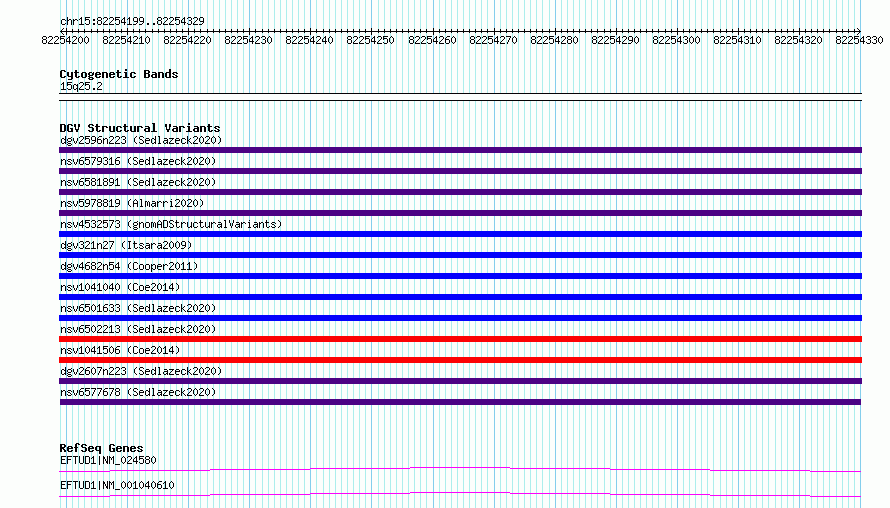The width and height of the screenshot is (890, 508).
Task: Click ruler position 82254310
Action: click(737, 40)
